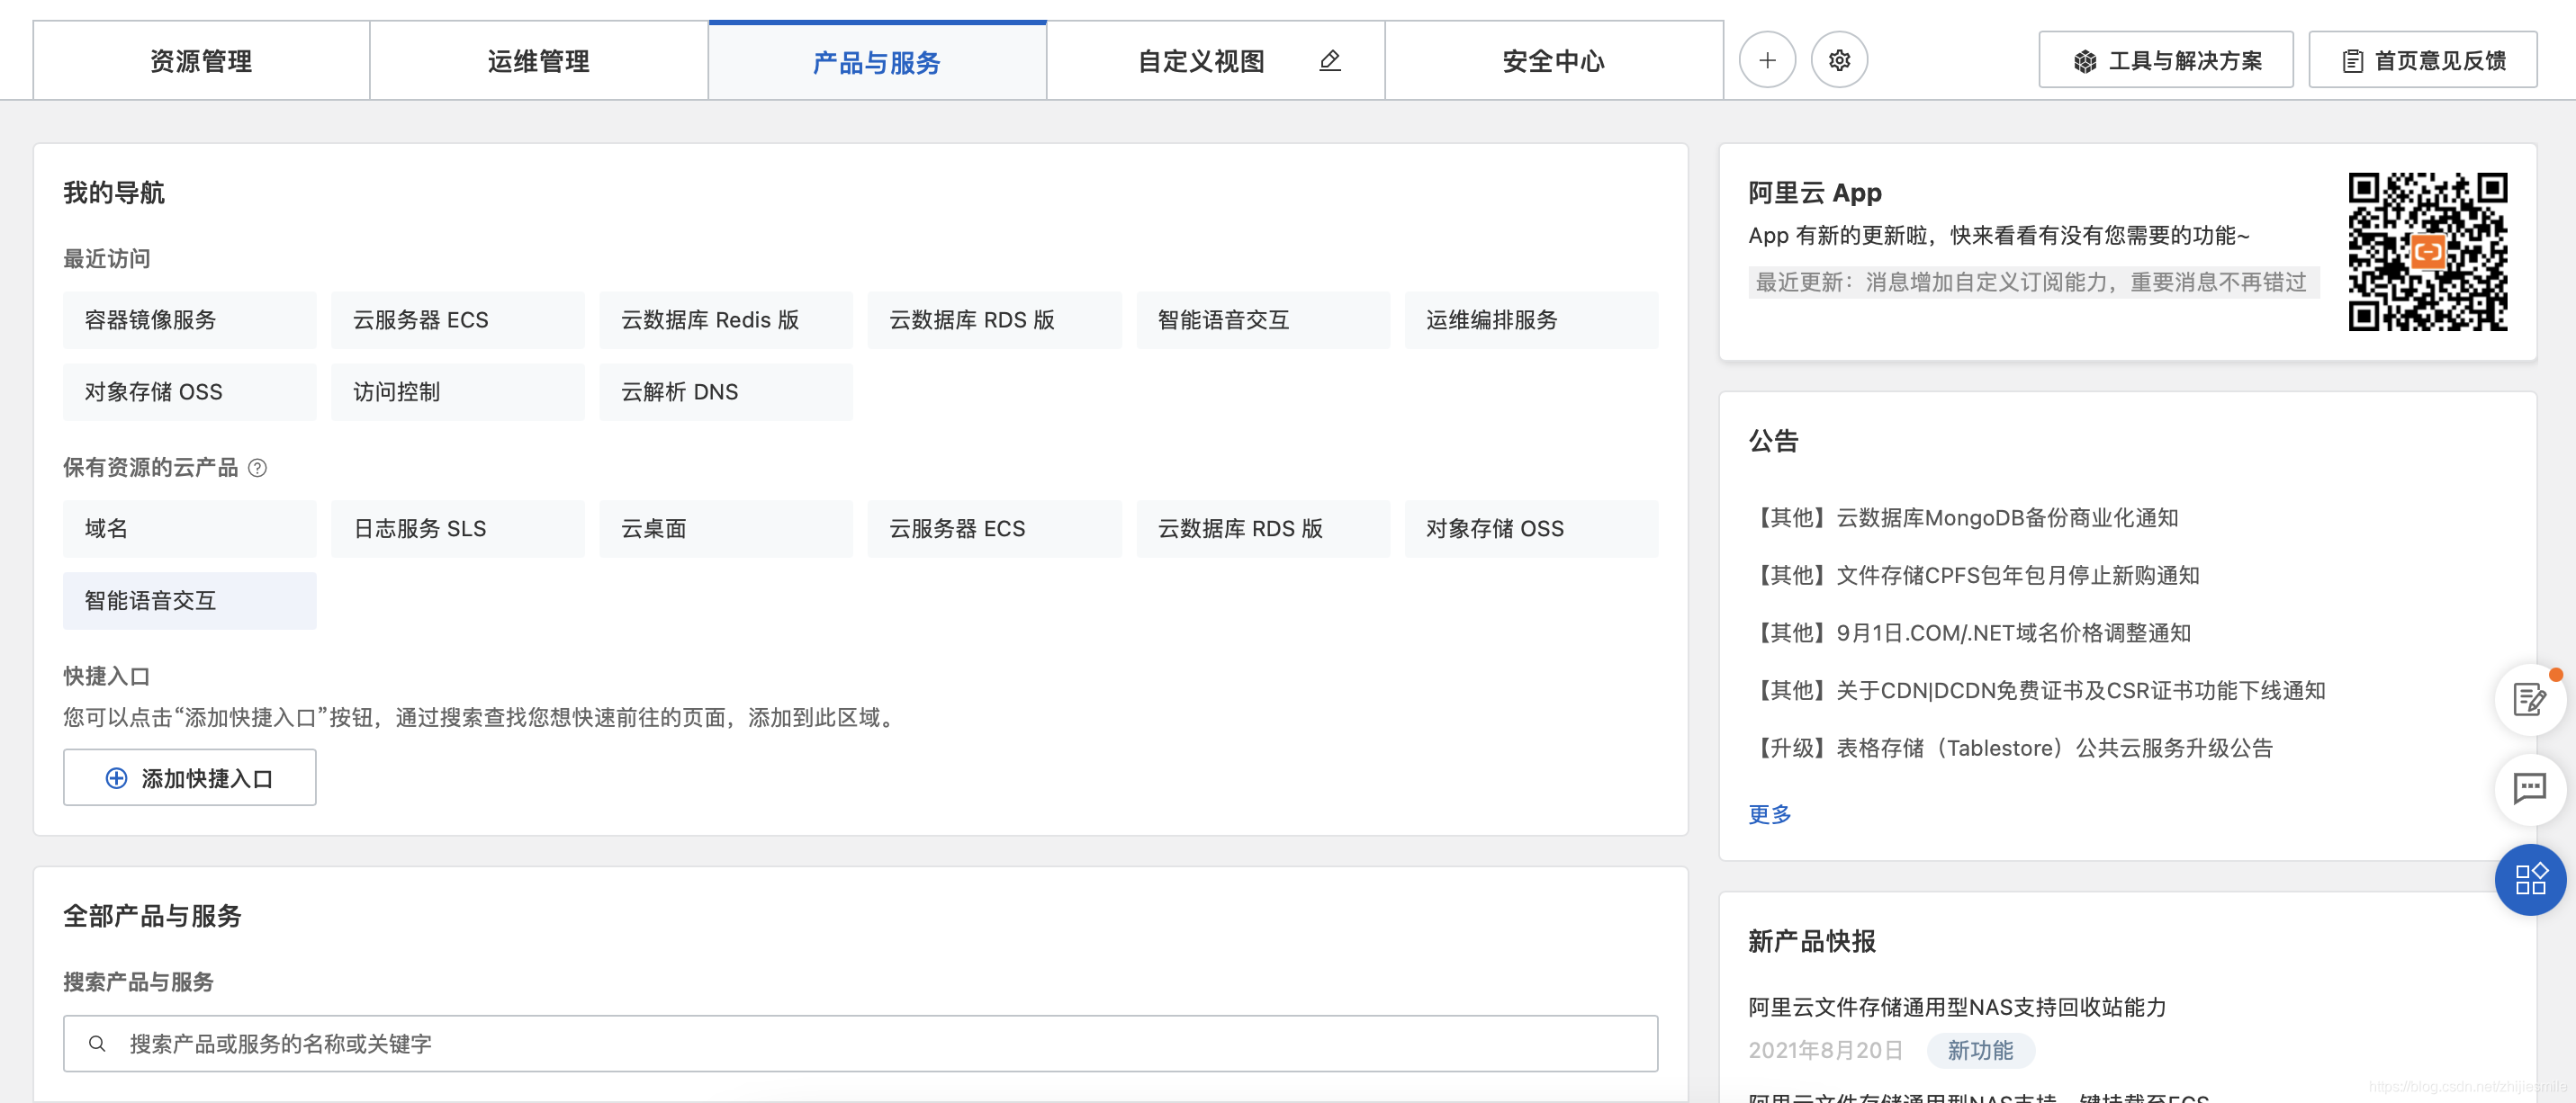Image resolution: width=2576 pixels, height=1103 pixels.
Task: Open 云服务器 ECS under 最近访问
Action: [458, 320]
